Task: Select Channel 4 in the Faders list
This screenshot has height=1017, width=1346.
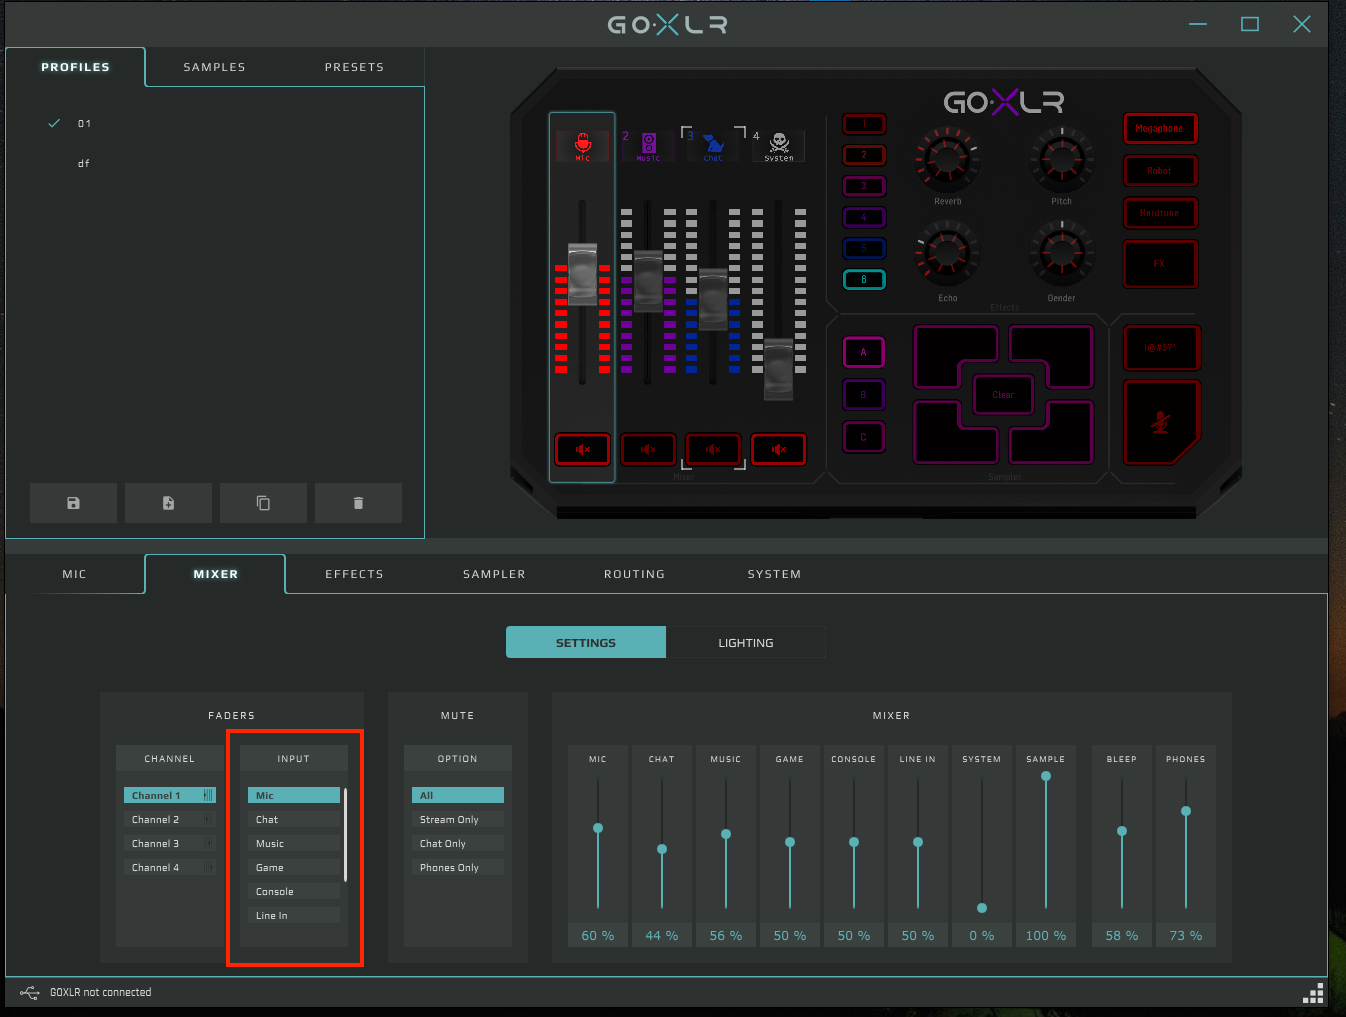Action: pos(170,867)
